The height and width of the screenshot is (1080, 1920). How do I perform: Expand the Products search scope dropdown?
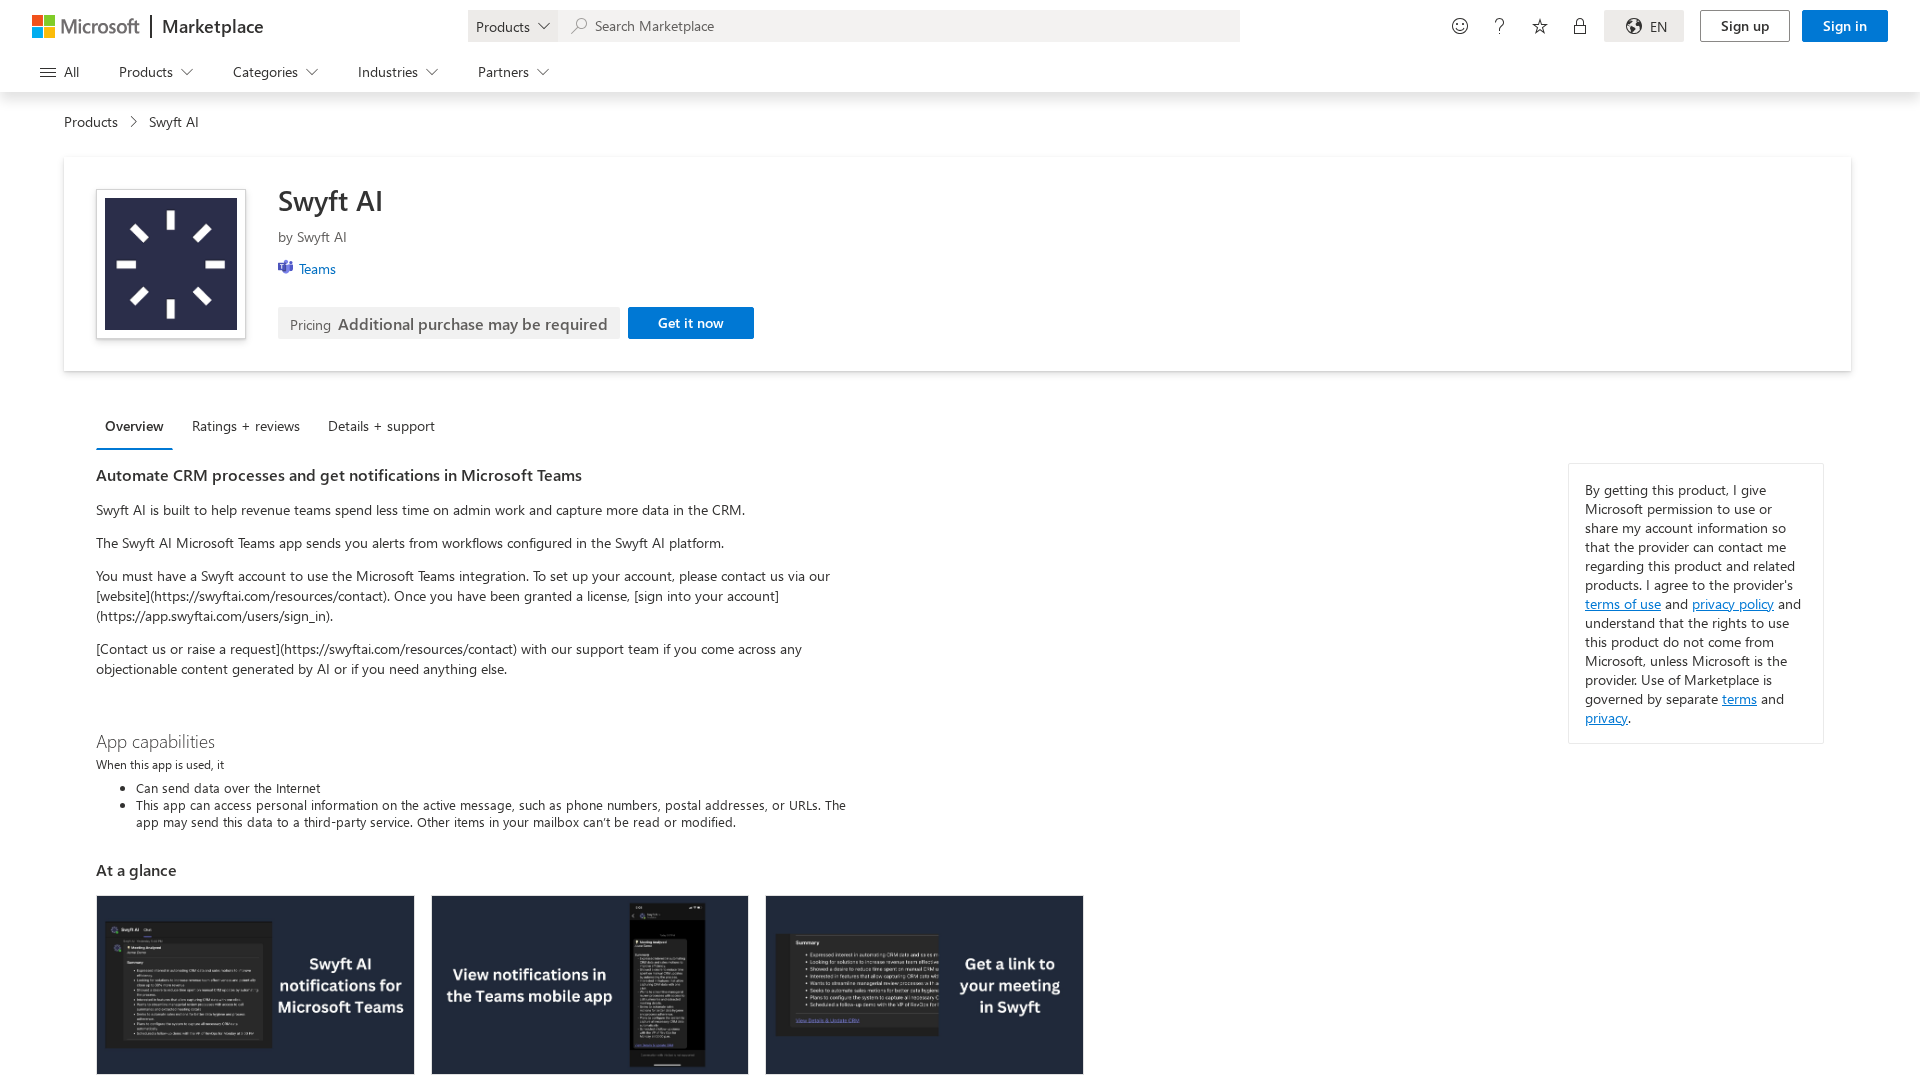[x=513, y=26]
